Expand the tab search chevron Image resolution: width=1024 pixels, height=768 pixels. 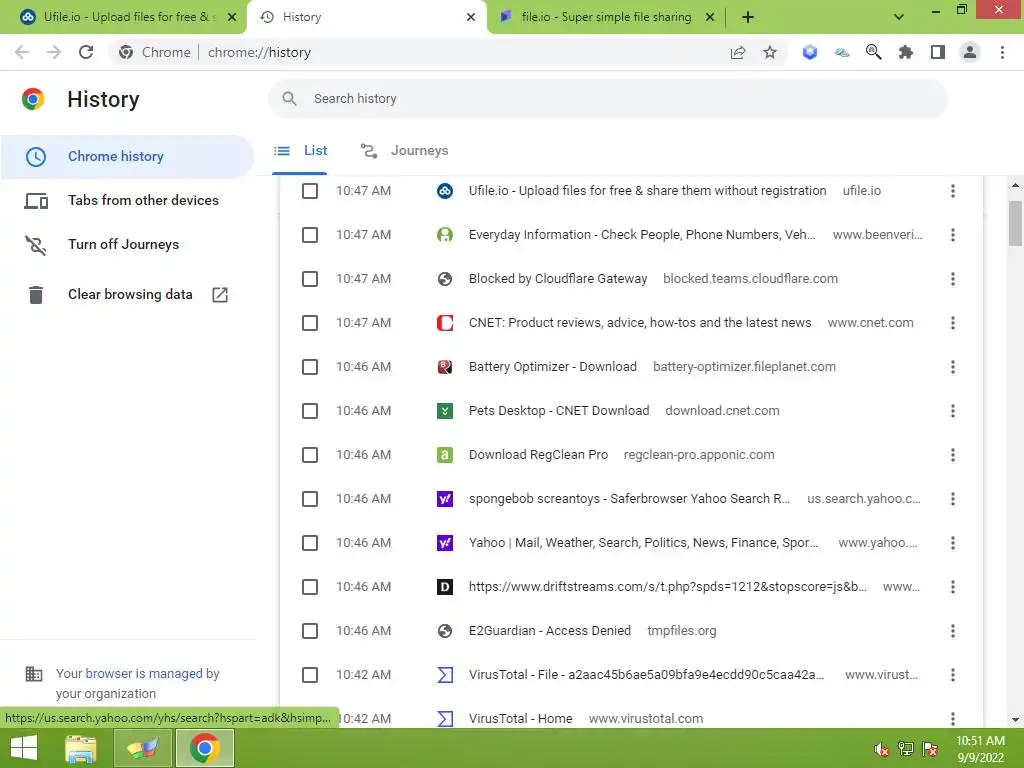tap(899, 17)
